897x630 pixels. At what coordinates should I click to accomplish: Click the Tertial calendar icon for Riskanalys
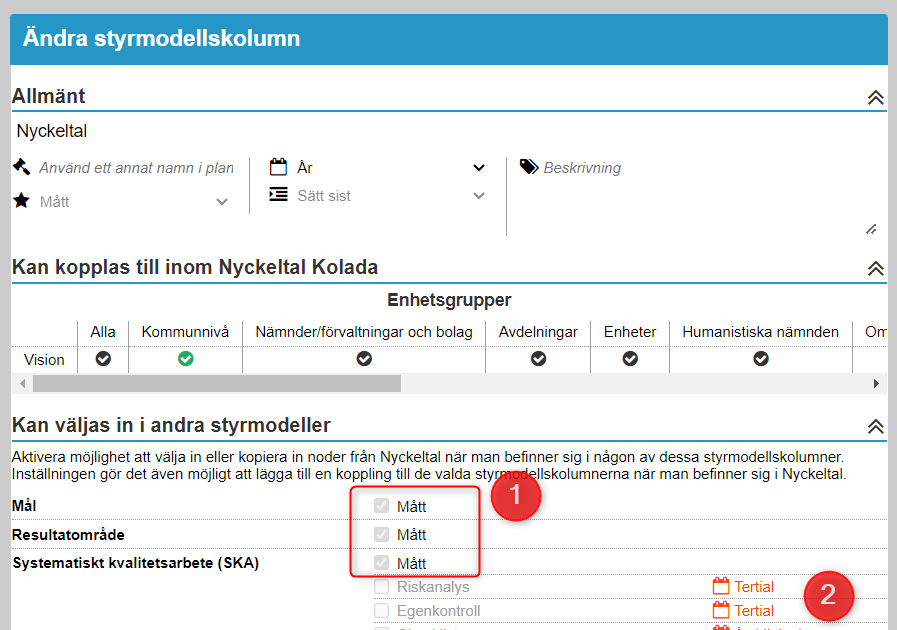coord(721,586)
